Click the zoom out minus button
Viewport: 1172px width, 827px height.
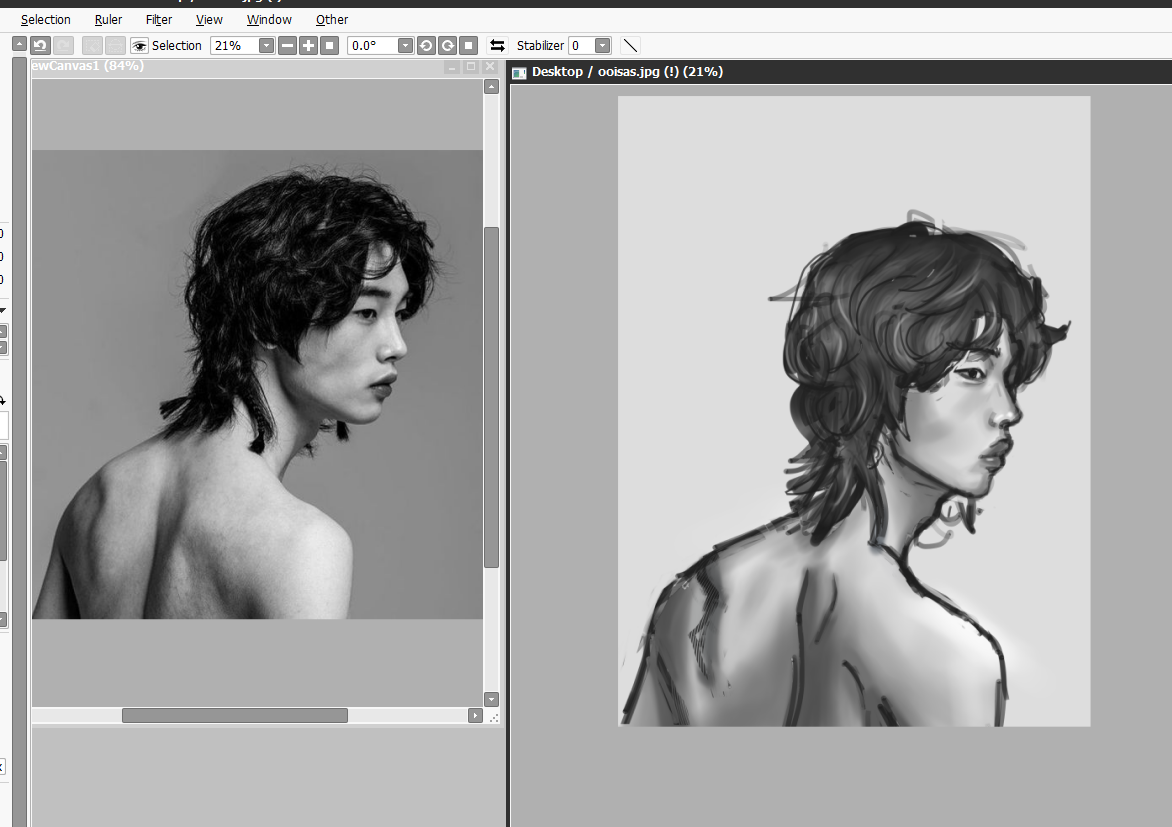[x=287, y=45]
